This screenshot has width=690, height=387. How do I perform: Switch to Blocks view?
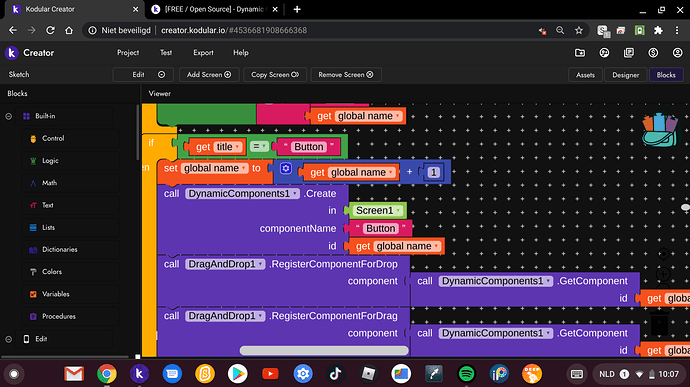click(666, 75)
